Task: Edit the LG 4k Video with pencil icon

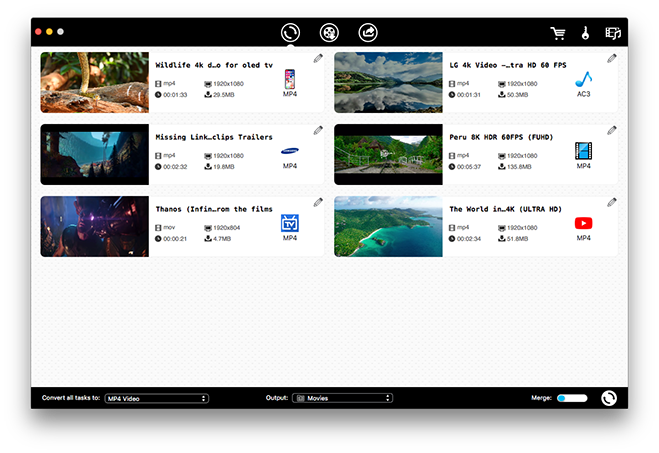Action: point(612,58)
